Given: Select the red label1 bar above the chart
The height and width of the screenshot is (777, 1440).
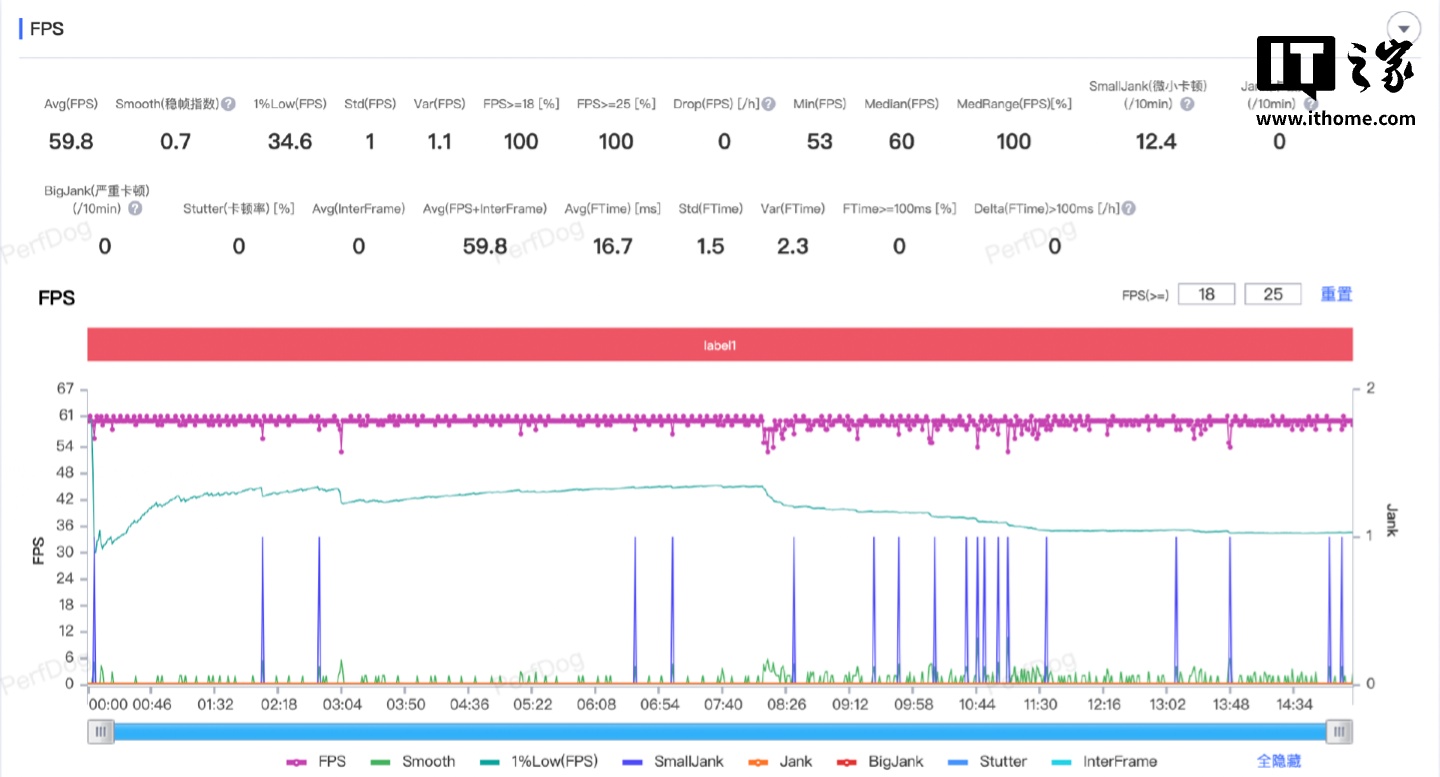Looking at the screenshot, I should (x=720, y=344).
